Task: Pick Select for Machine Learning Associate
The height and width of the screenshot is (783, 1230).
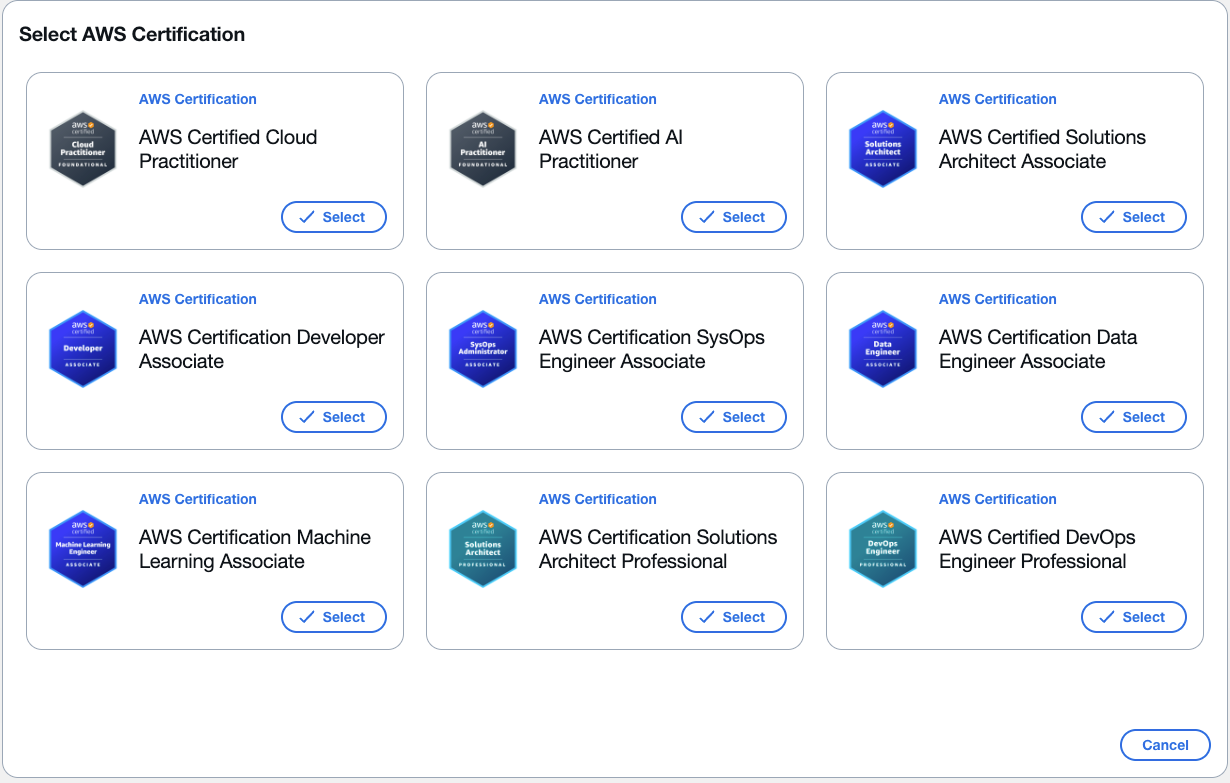Action: [333, 617]
